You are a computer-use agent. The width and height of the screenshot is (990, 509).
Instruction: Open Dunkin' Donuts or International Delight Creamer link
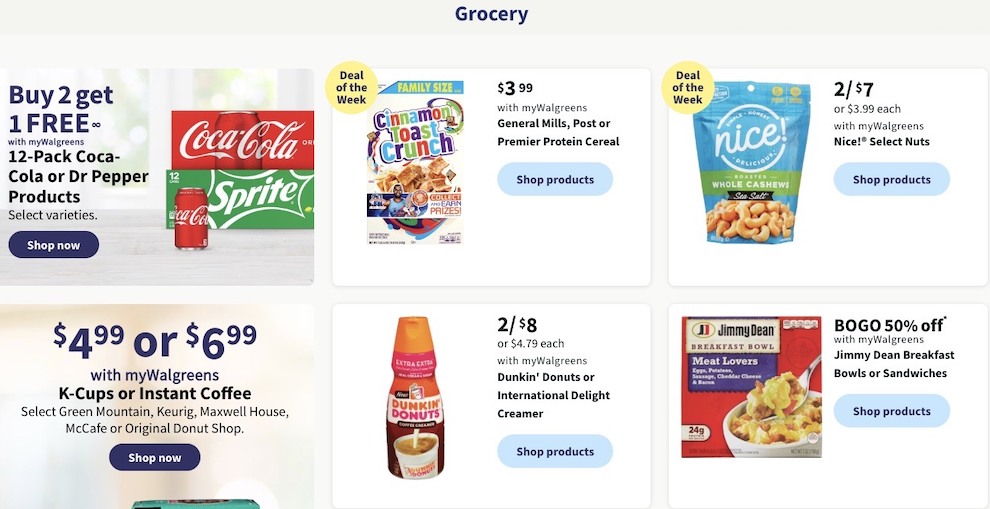click(x=554, y=395)
